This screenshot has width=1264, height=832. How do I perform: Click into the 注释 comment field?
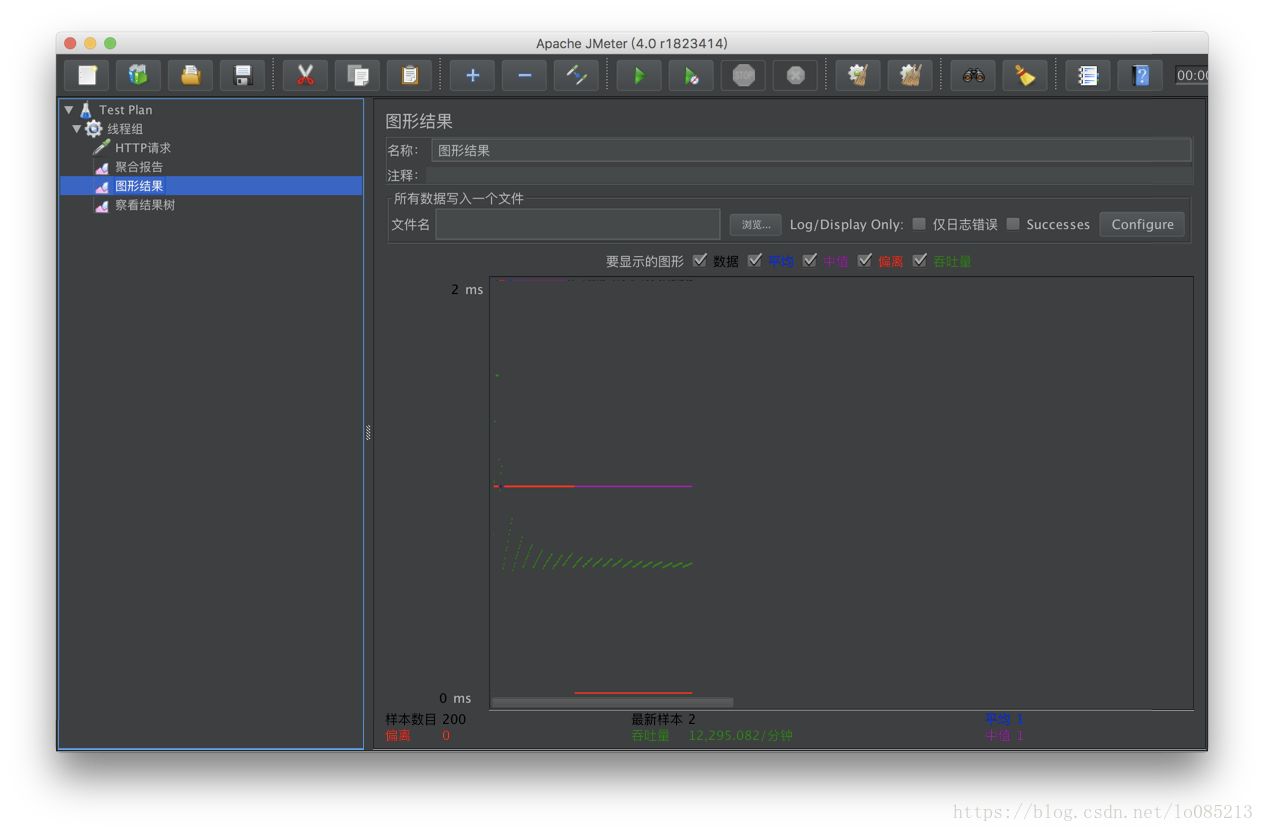coord(809,175)
